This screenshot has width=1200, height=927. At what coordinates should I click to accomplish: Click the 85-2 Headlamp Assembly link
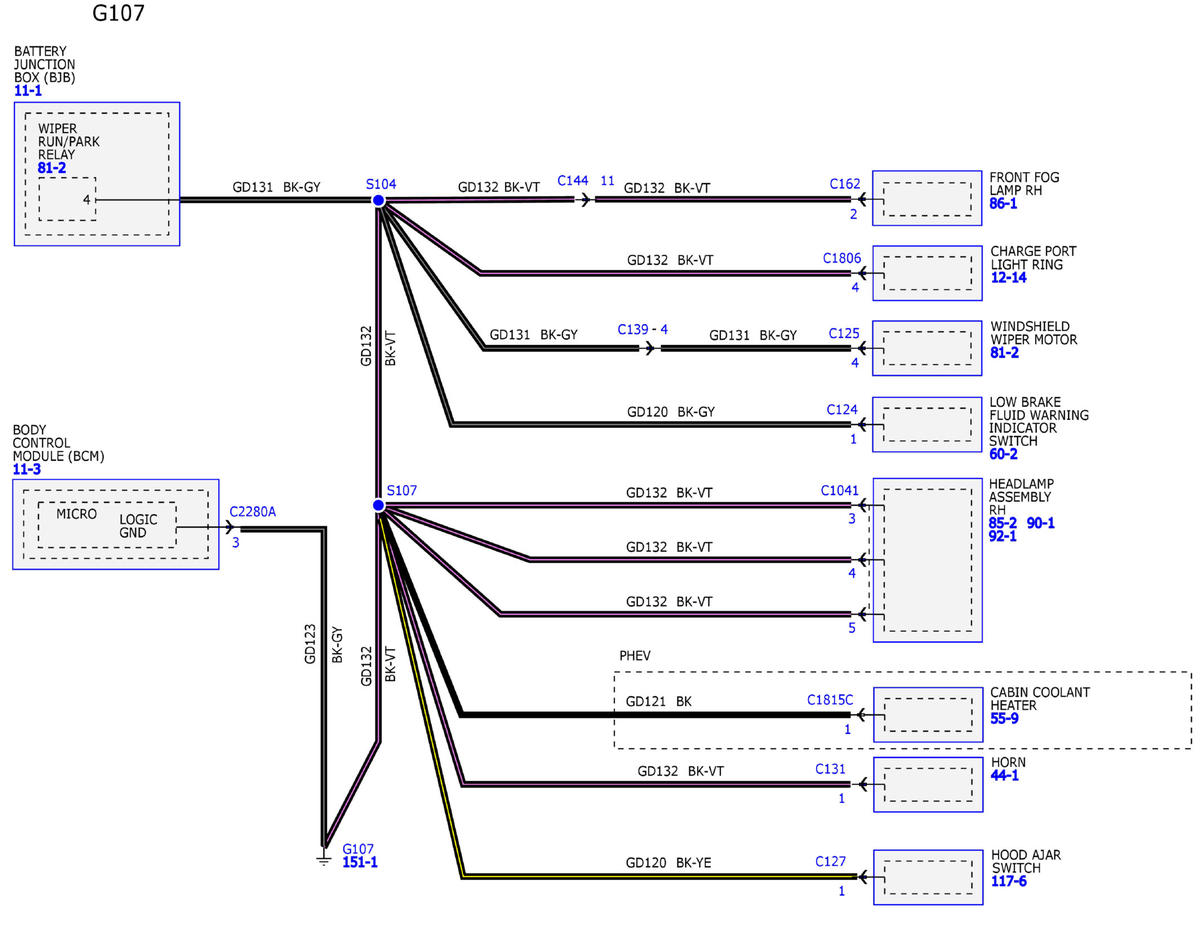1003,522
